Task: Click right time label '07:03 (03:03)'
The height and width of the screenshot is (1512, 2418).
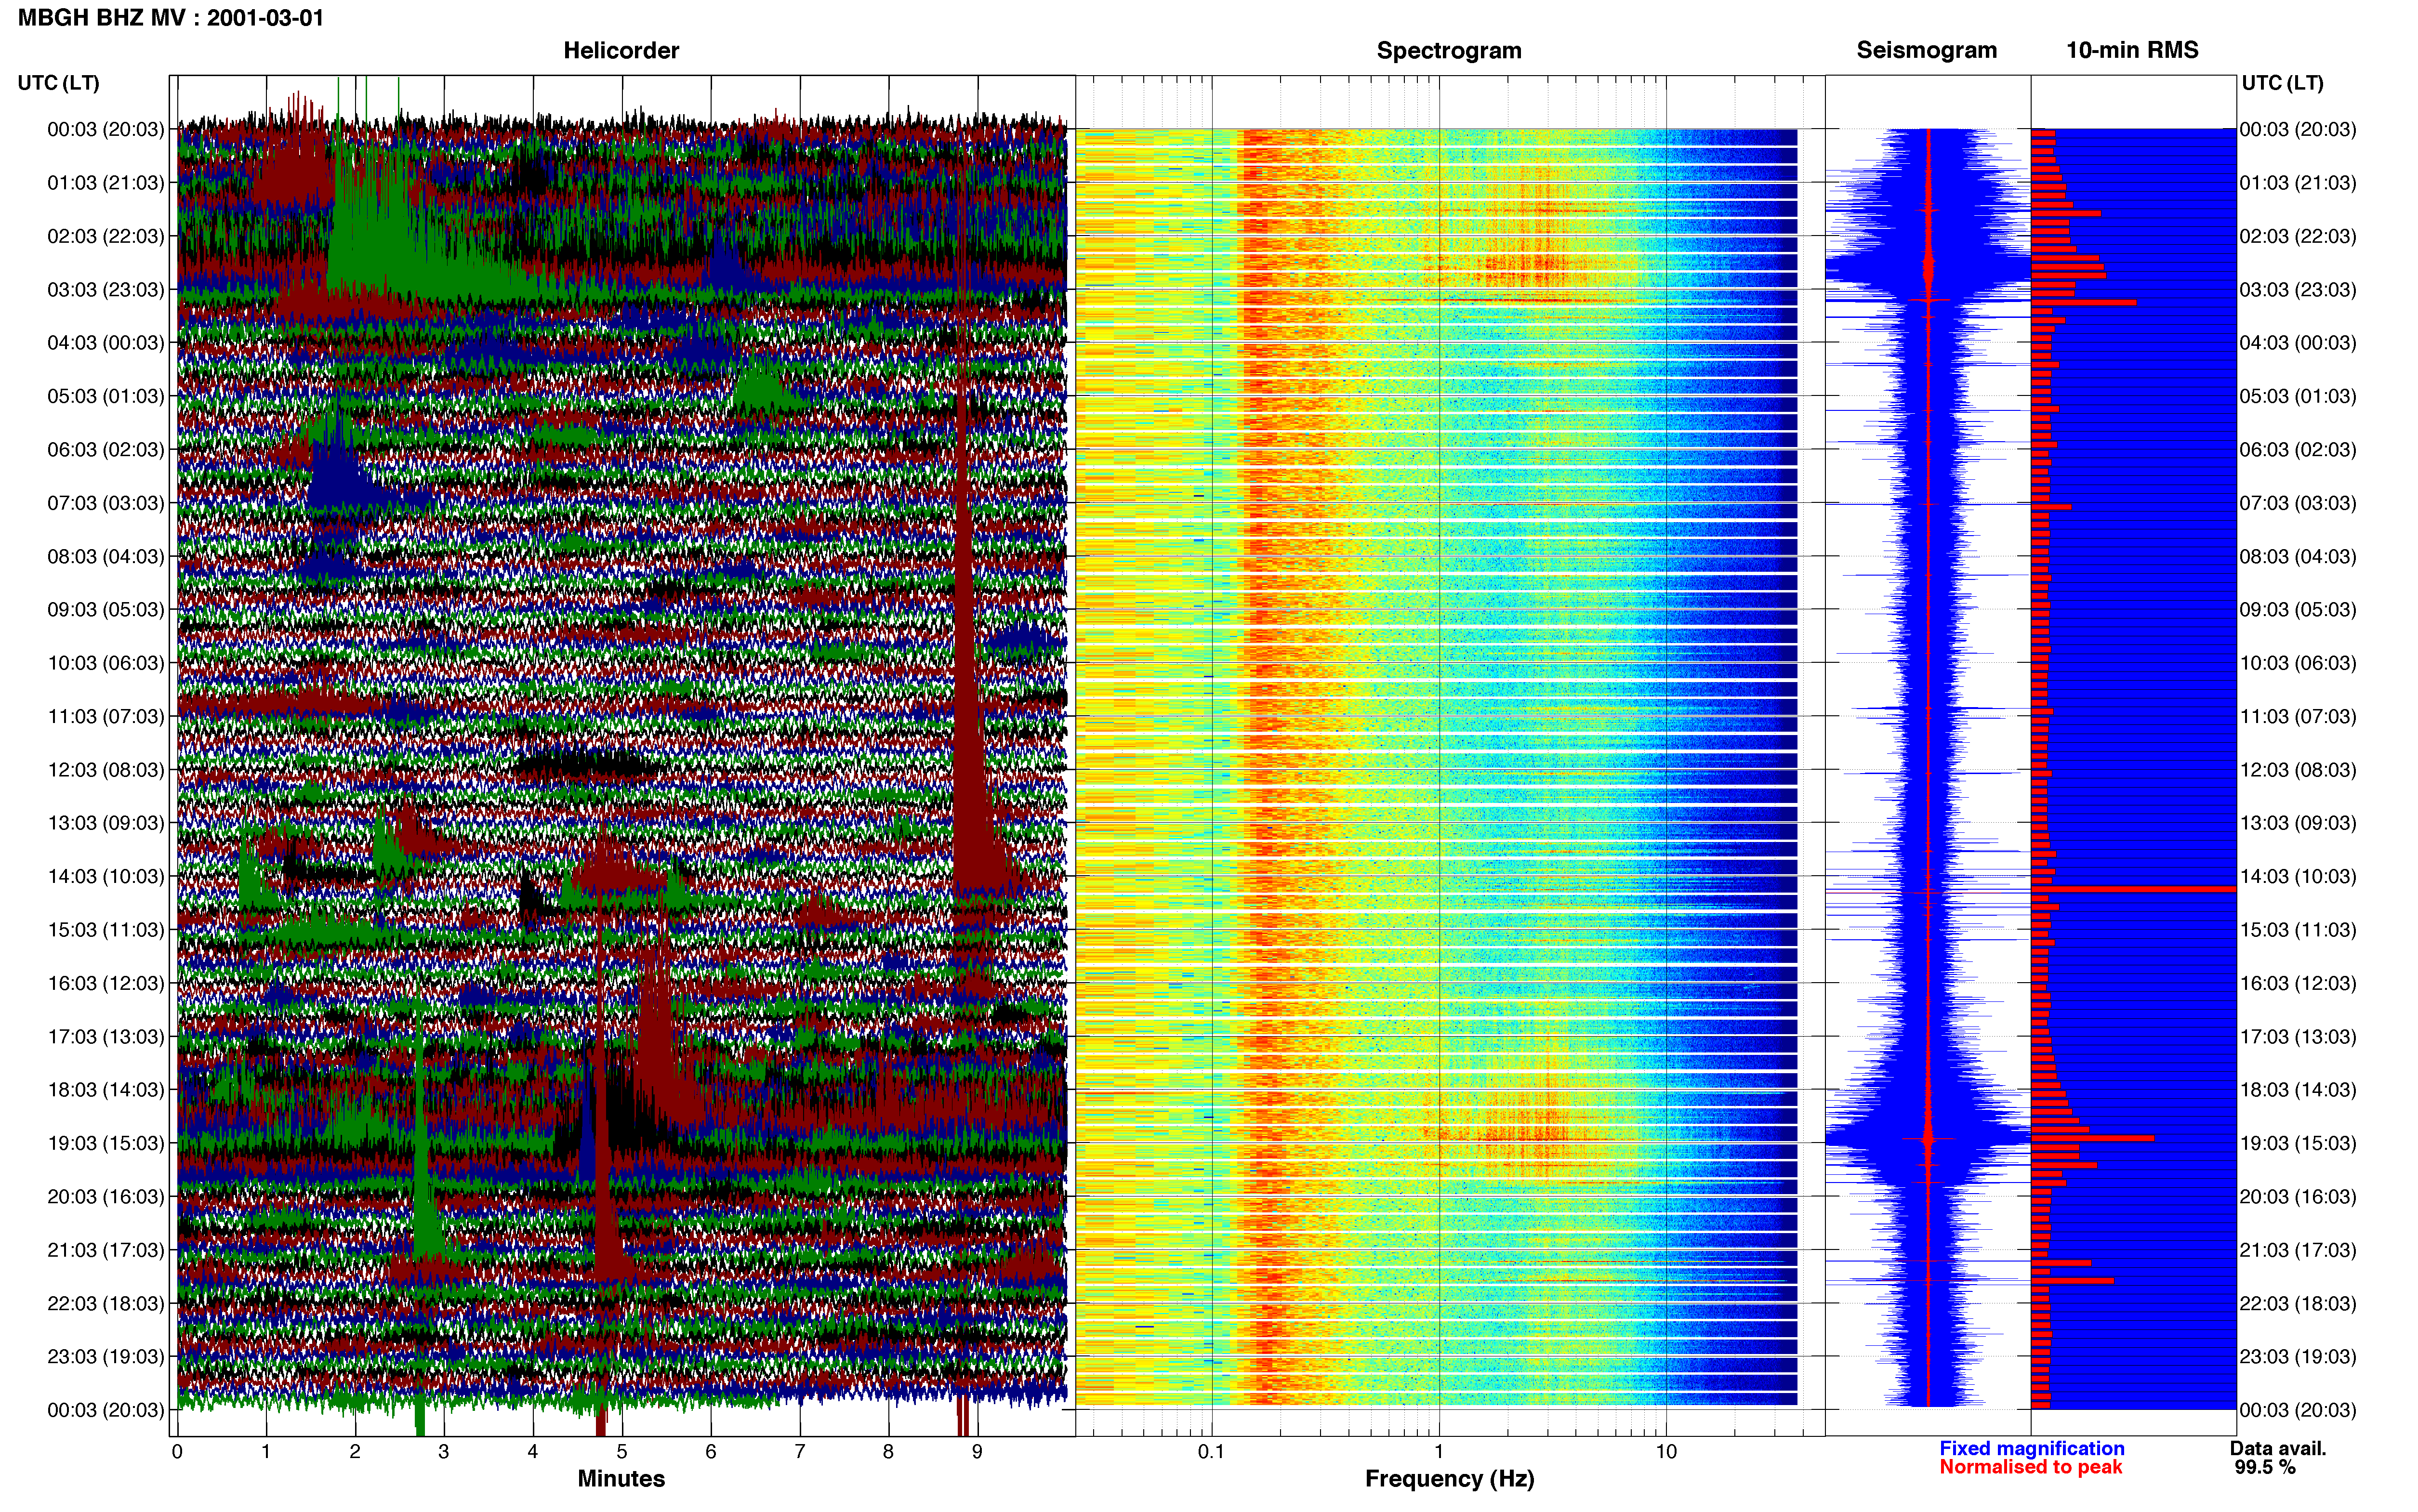Action: 2298,503
